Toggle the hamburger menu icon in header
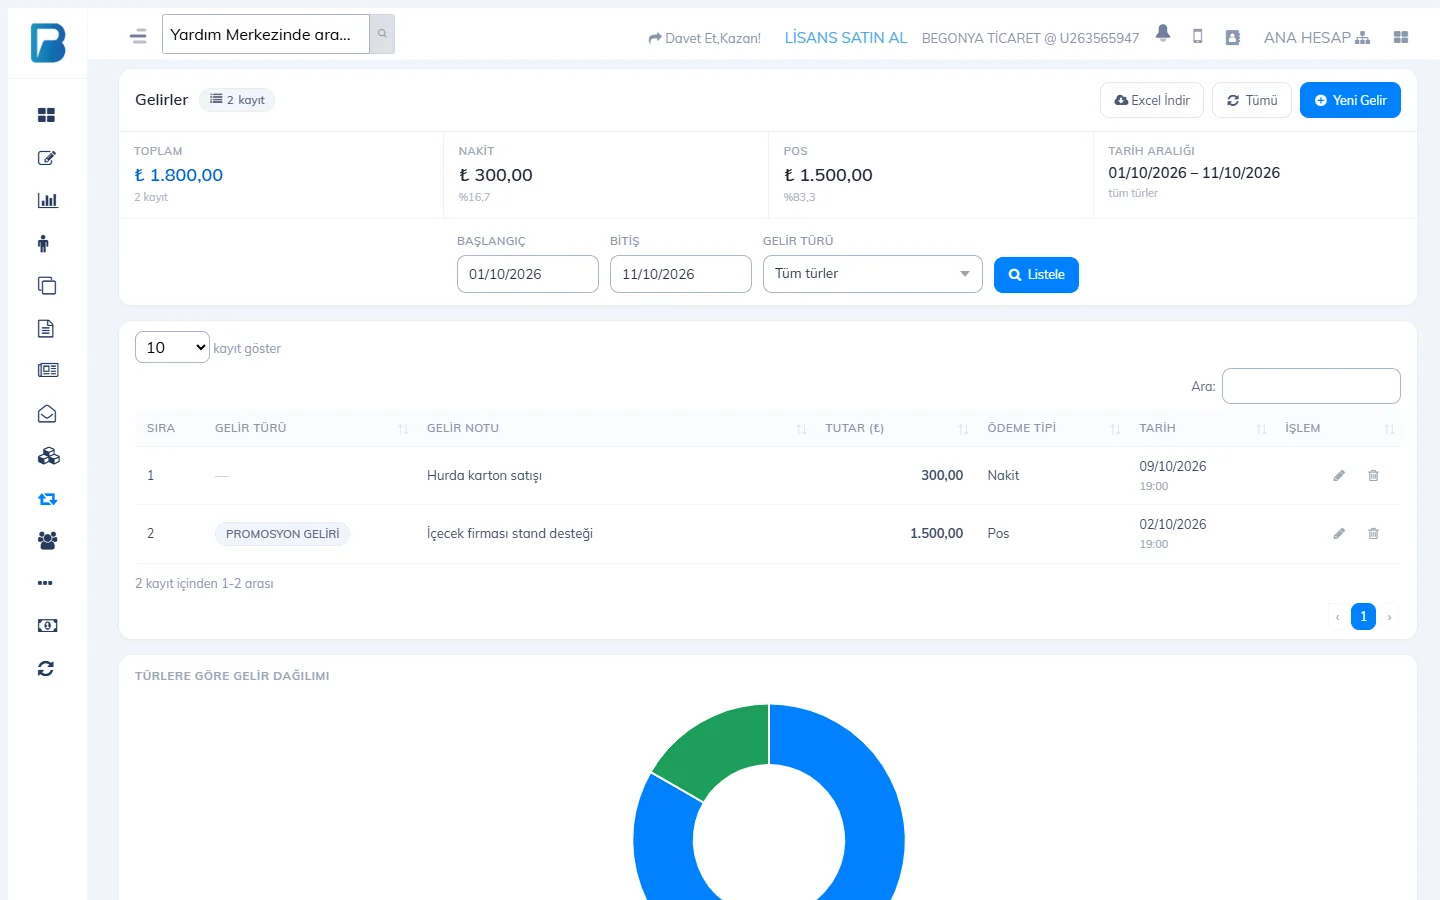This screenshot has height=900, width=1440. 138,36
